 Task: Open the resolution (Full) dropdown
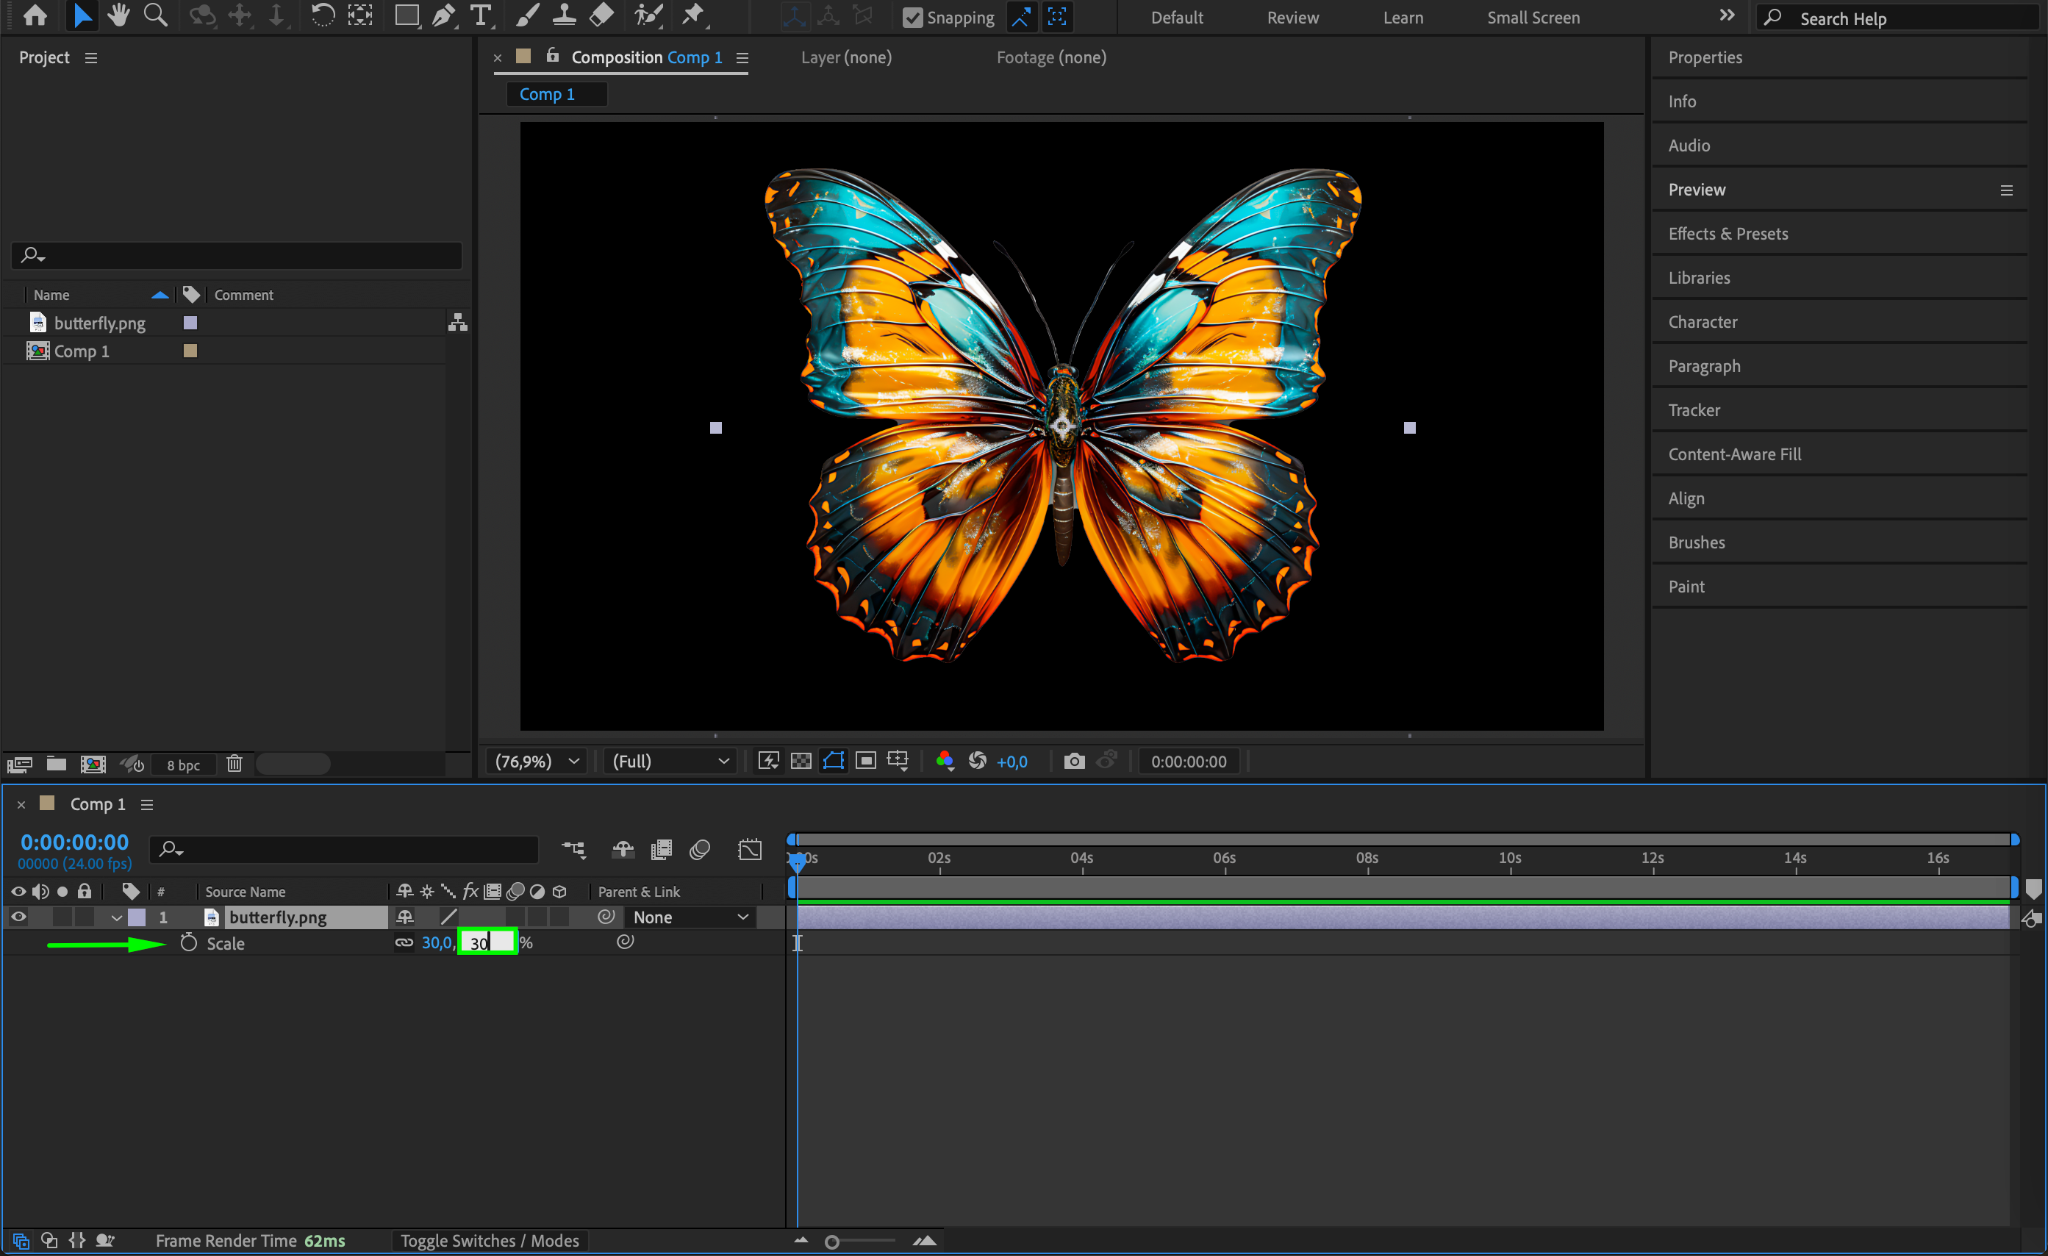click(670, 761)
